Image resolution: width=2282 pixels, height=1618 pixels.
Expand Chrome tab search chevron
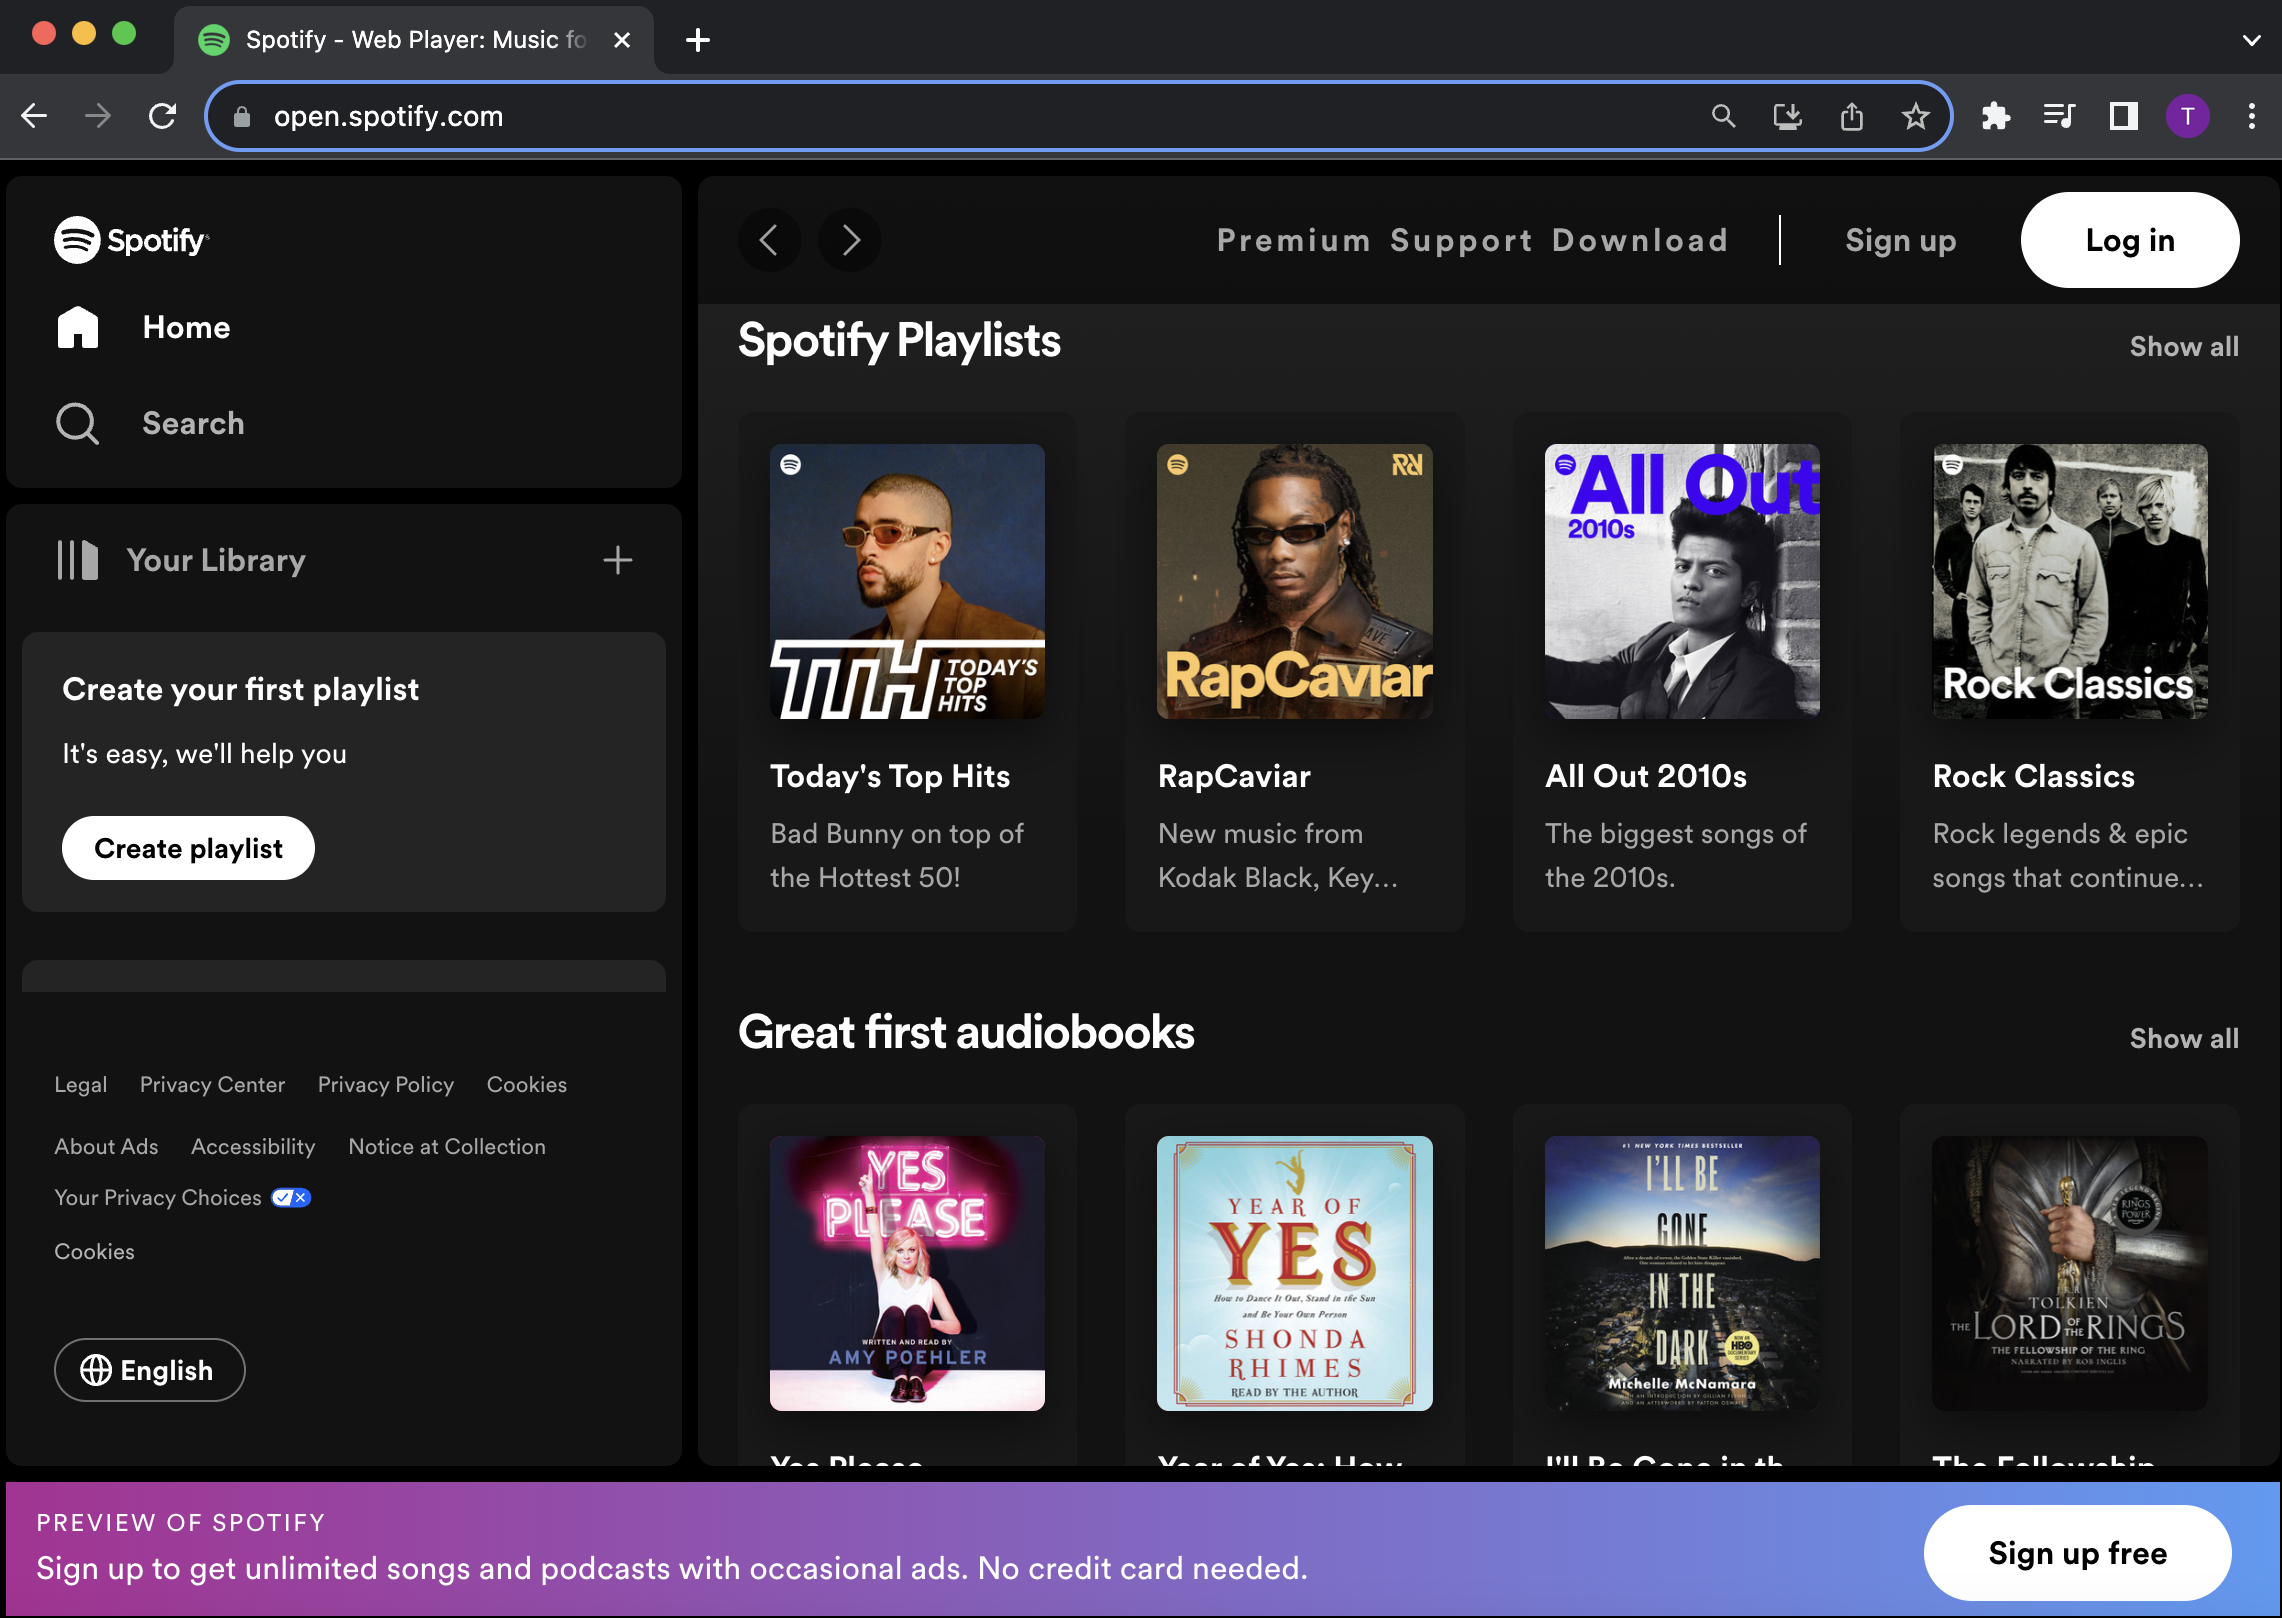2251,40
